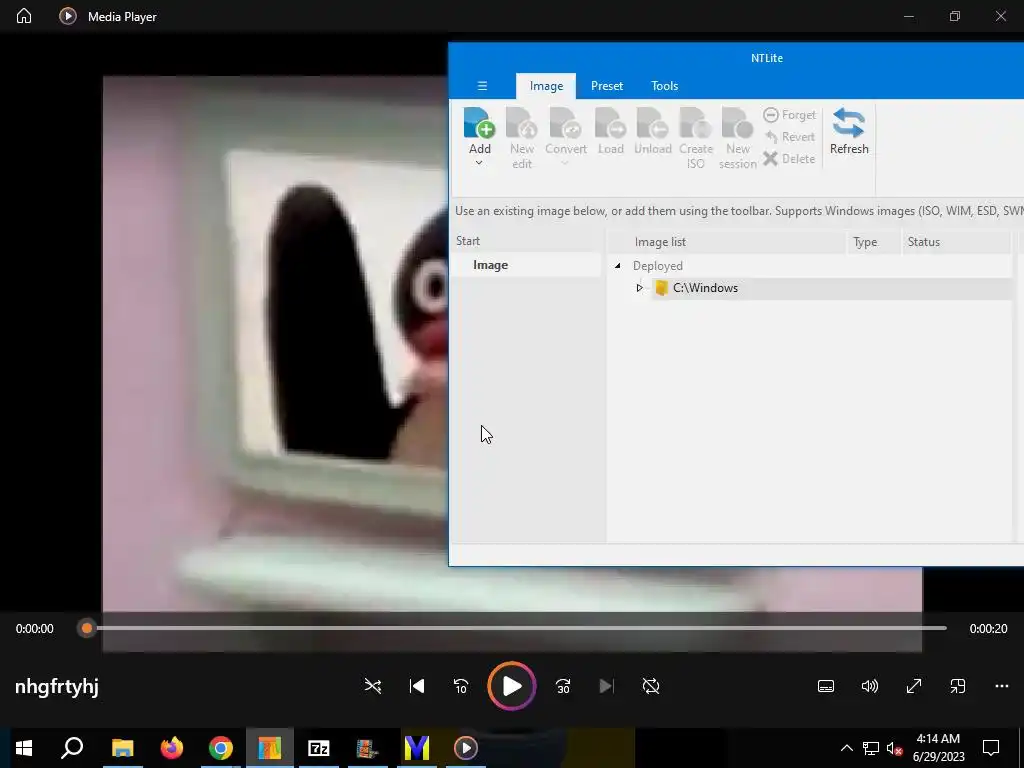Open subtitles and captions options
Viewport: 1024px width, 768px height.
(826, 686)
